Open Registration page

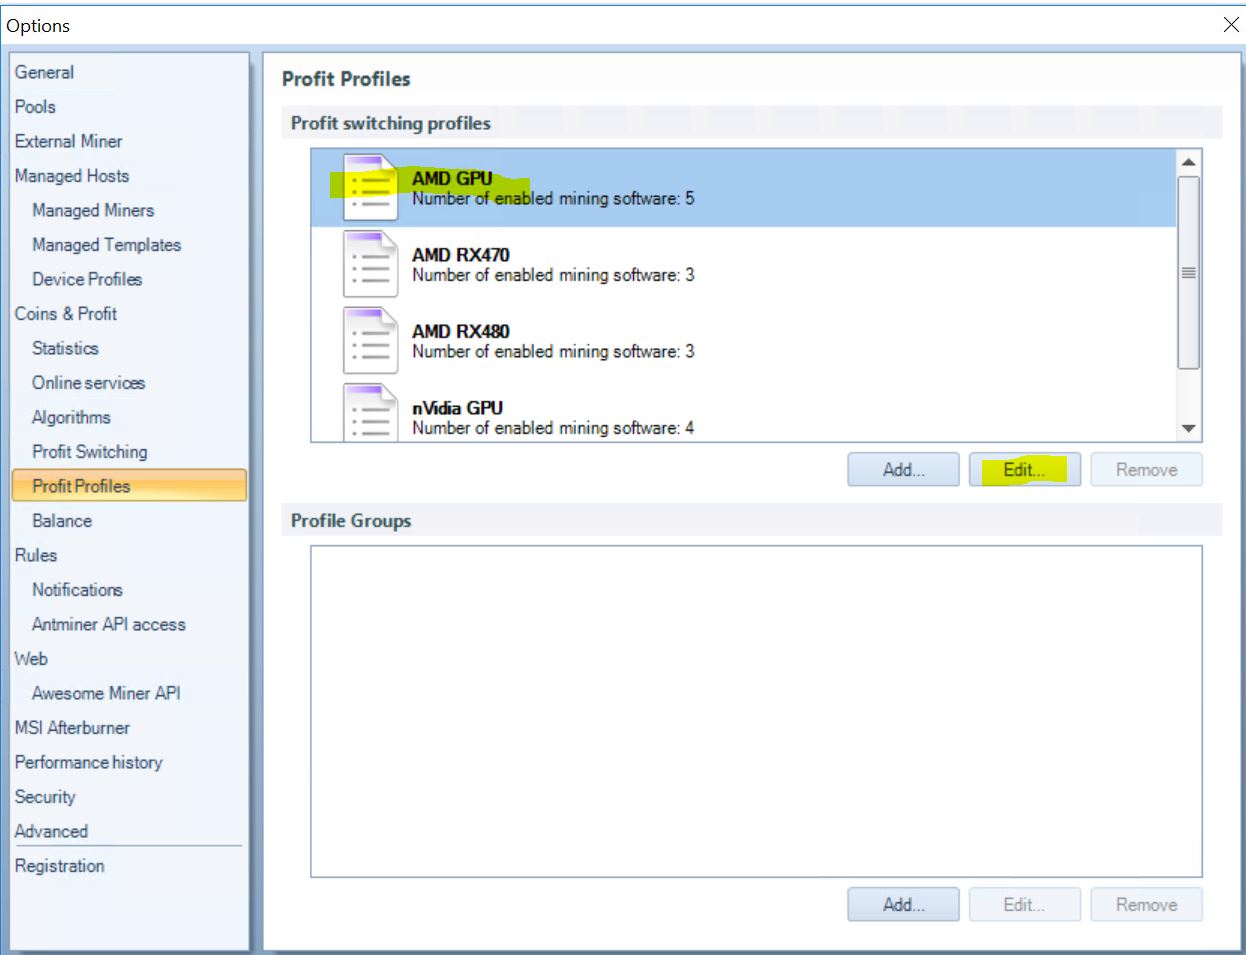point(59,866)
